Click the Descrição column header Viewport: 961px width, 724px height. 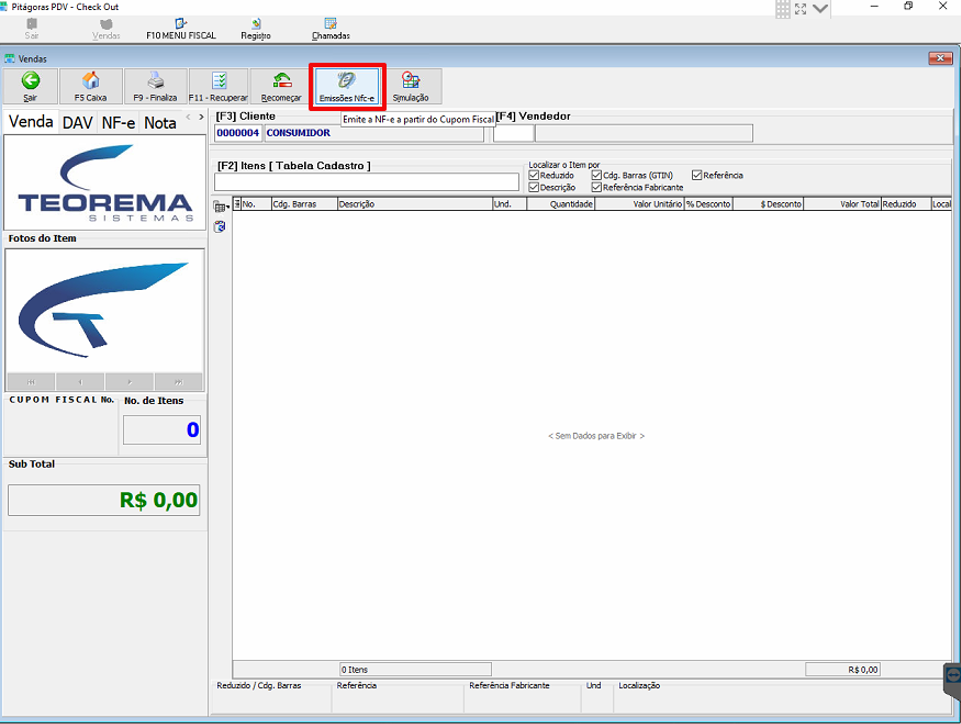pyautogui.click(x=415, y=204)
